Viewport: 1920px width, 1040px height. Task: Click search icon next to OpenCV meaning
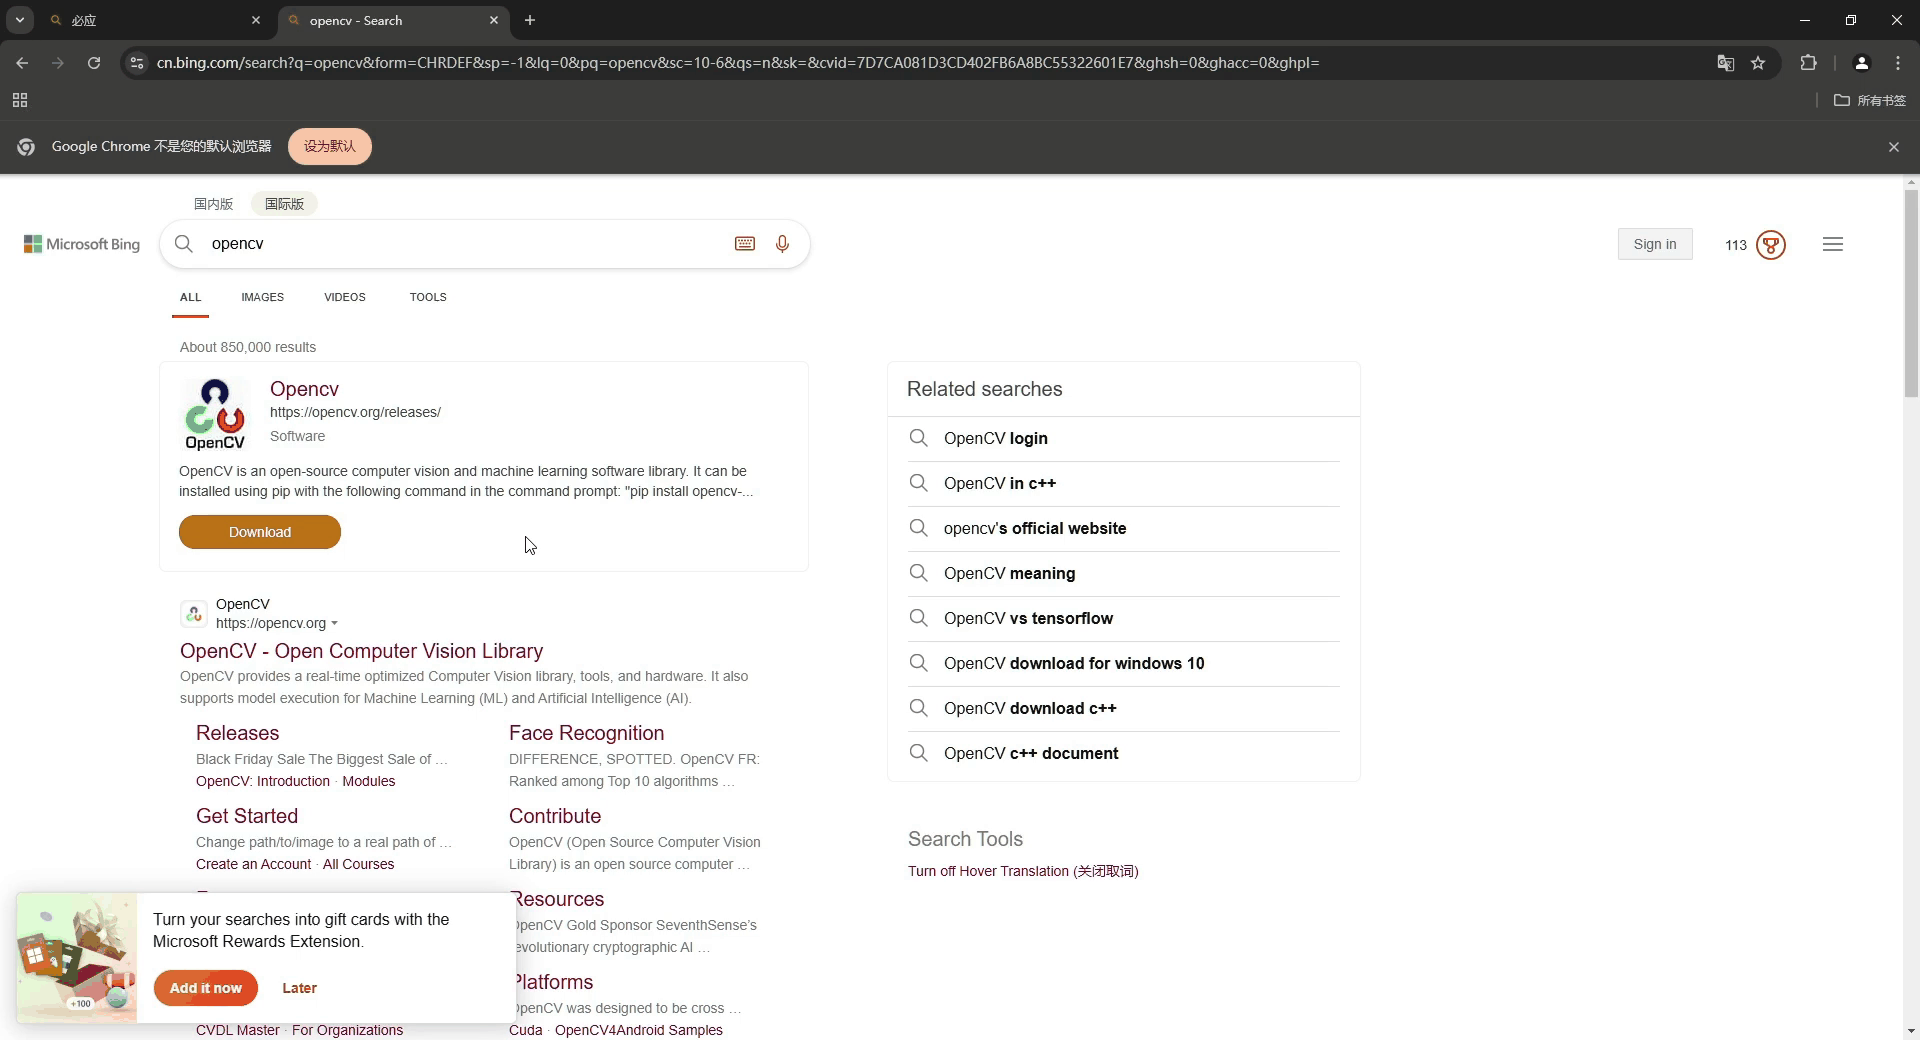(x=918, y=573)
